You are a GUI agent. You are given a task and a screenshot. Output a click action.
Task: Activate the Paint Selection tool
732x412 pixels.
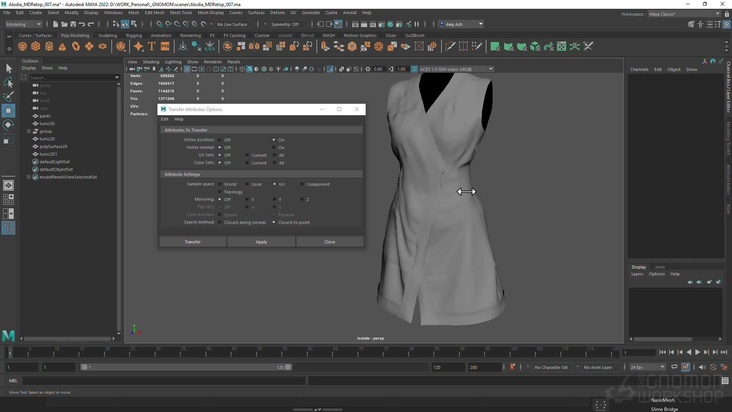point(8,97)
